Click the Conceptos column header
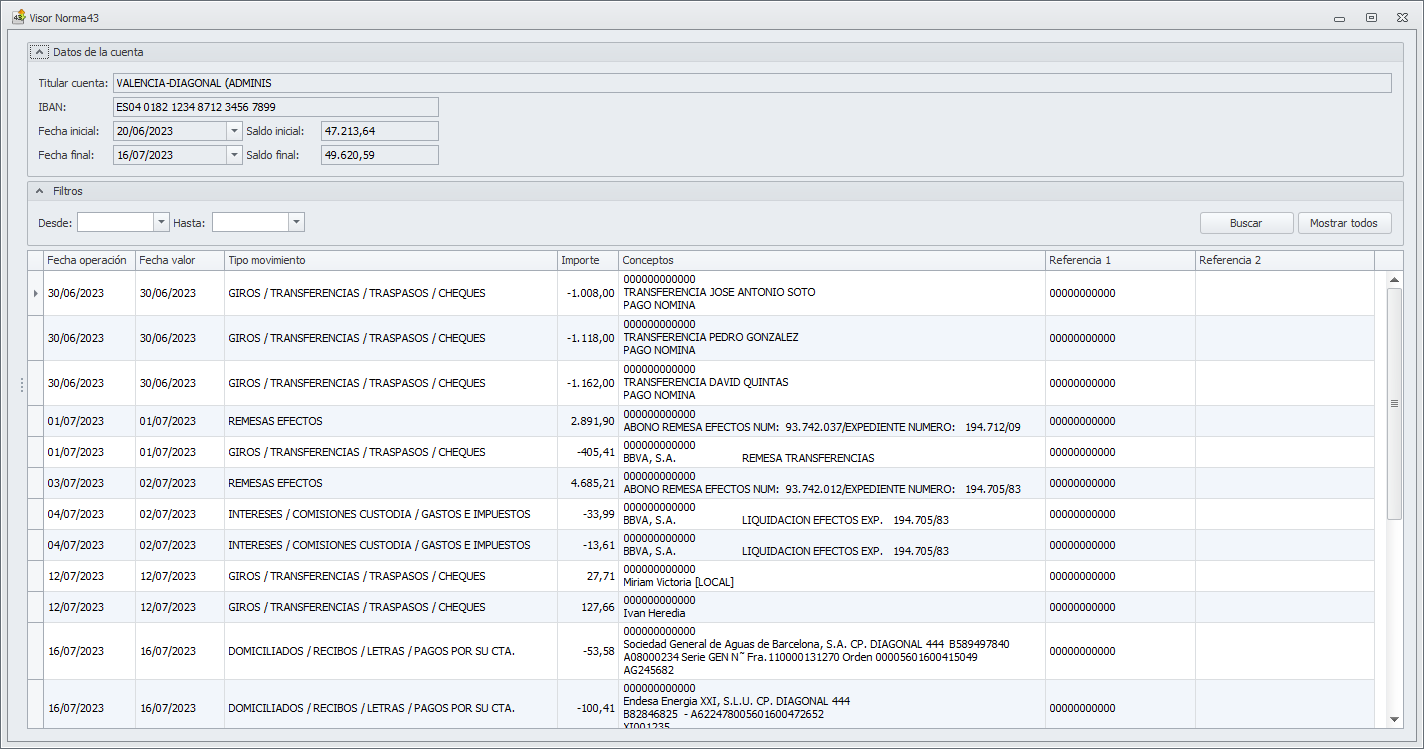Viewport: 1424px width, 749px height. (x=830, y=260)
